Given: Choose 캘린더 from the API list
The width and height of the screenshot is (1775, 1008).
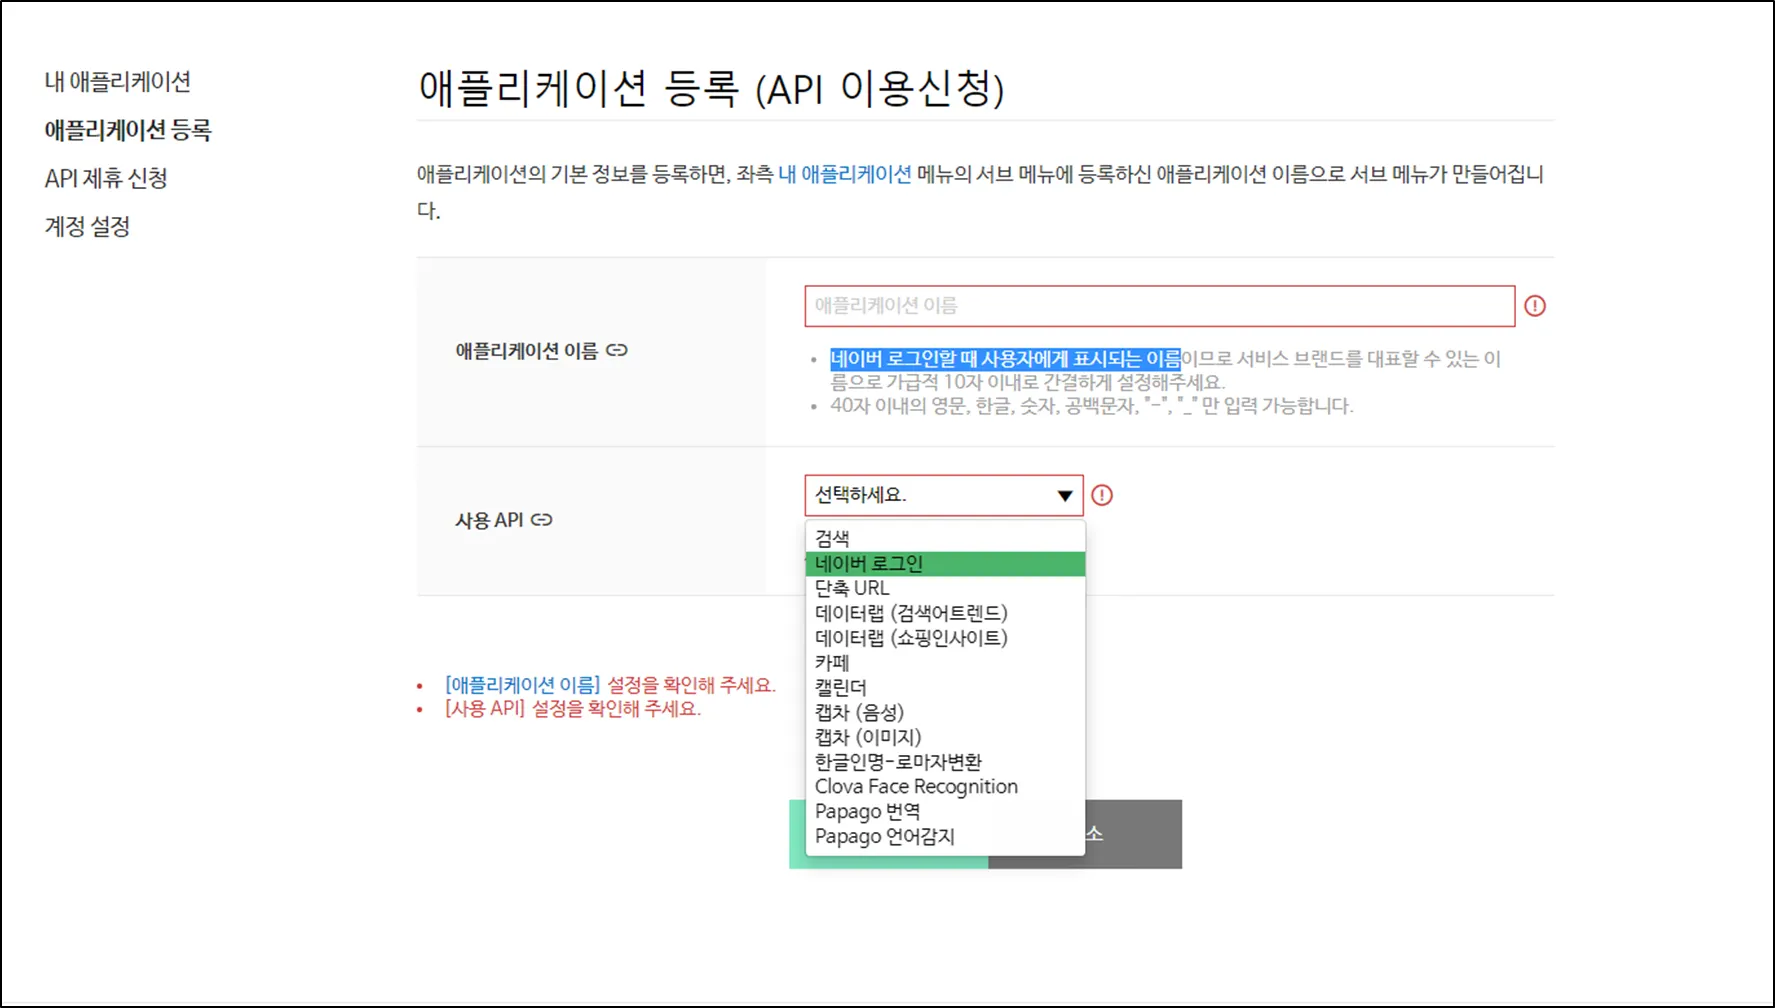Looking at the screenshot, I should tap(945, 688).
